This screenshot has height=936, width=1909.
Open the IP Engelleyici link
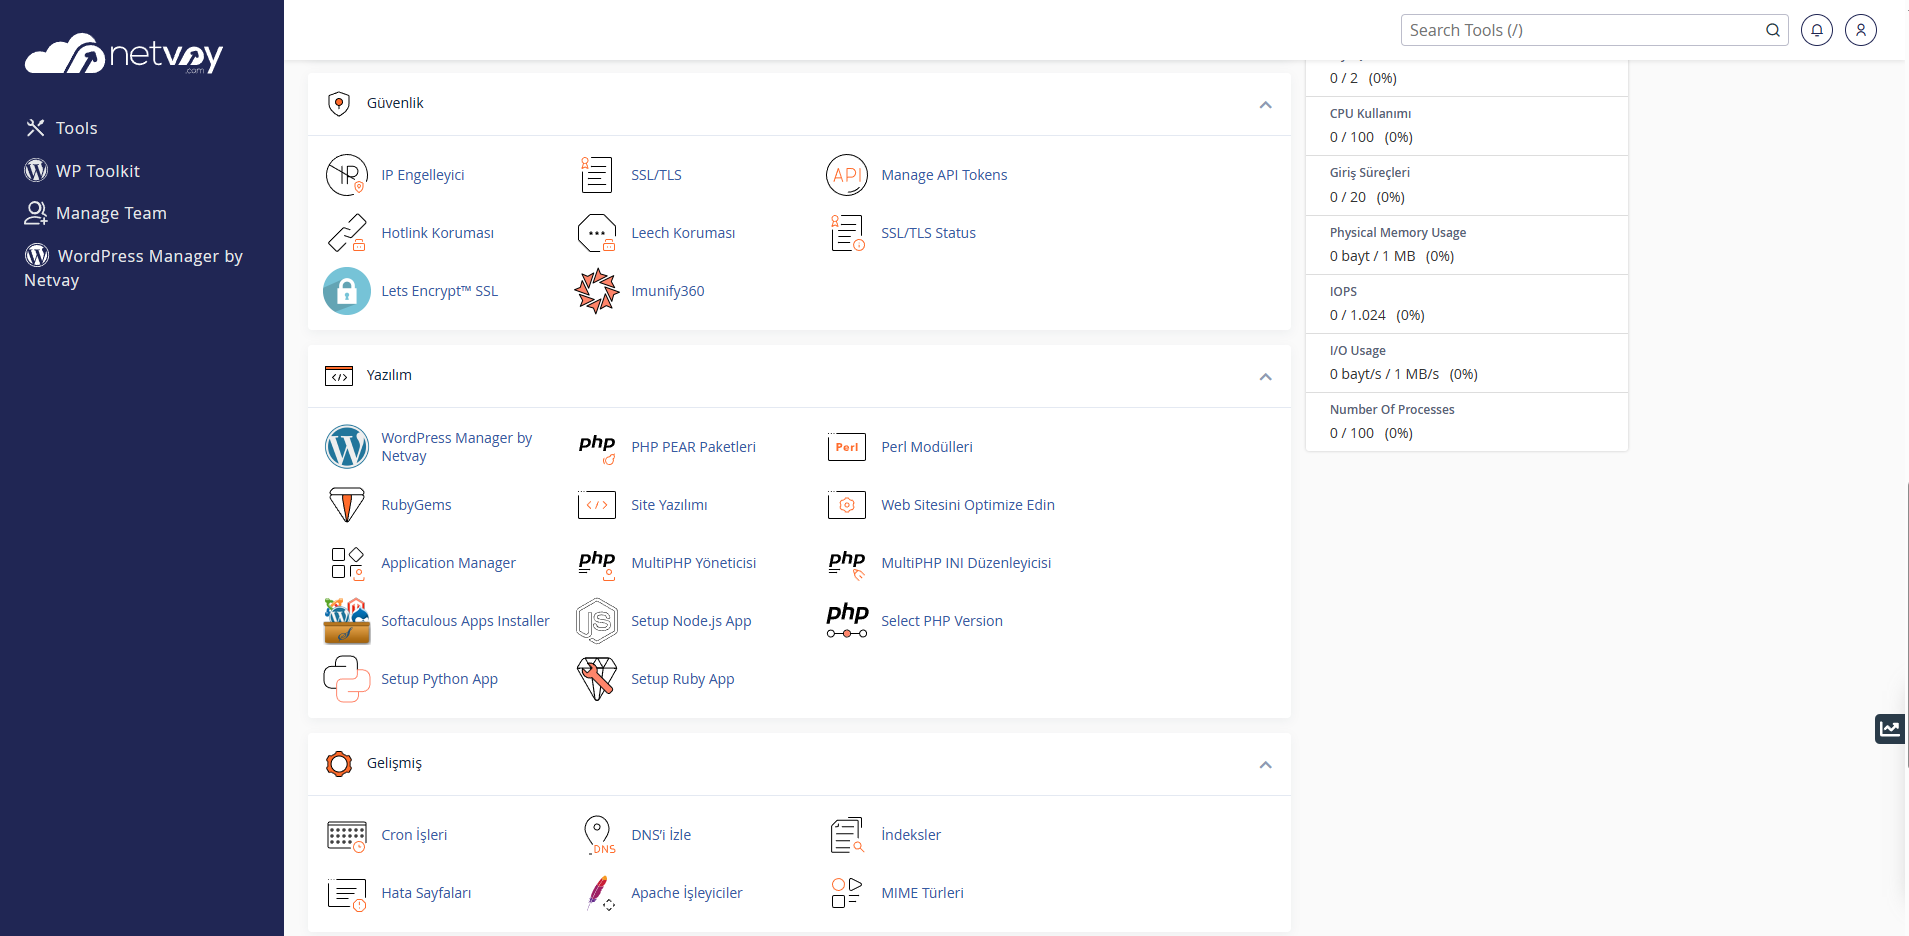coord(422,174)
